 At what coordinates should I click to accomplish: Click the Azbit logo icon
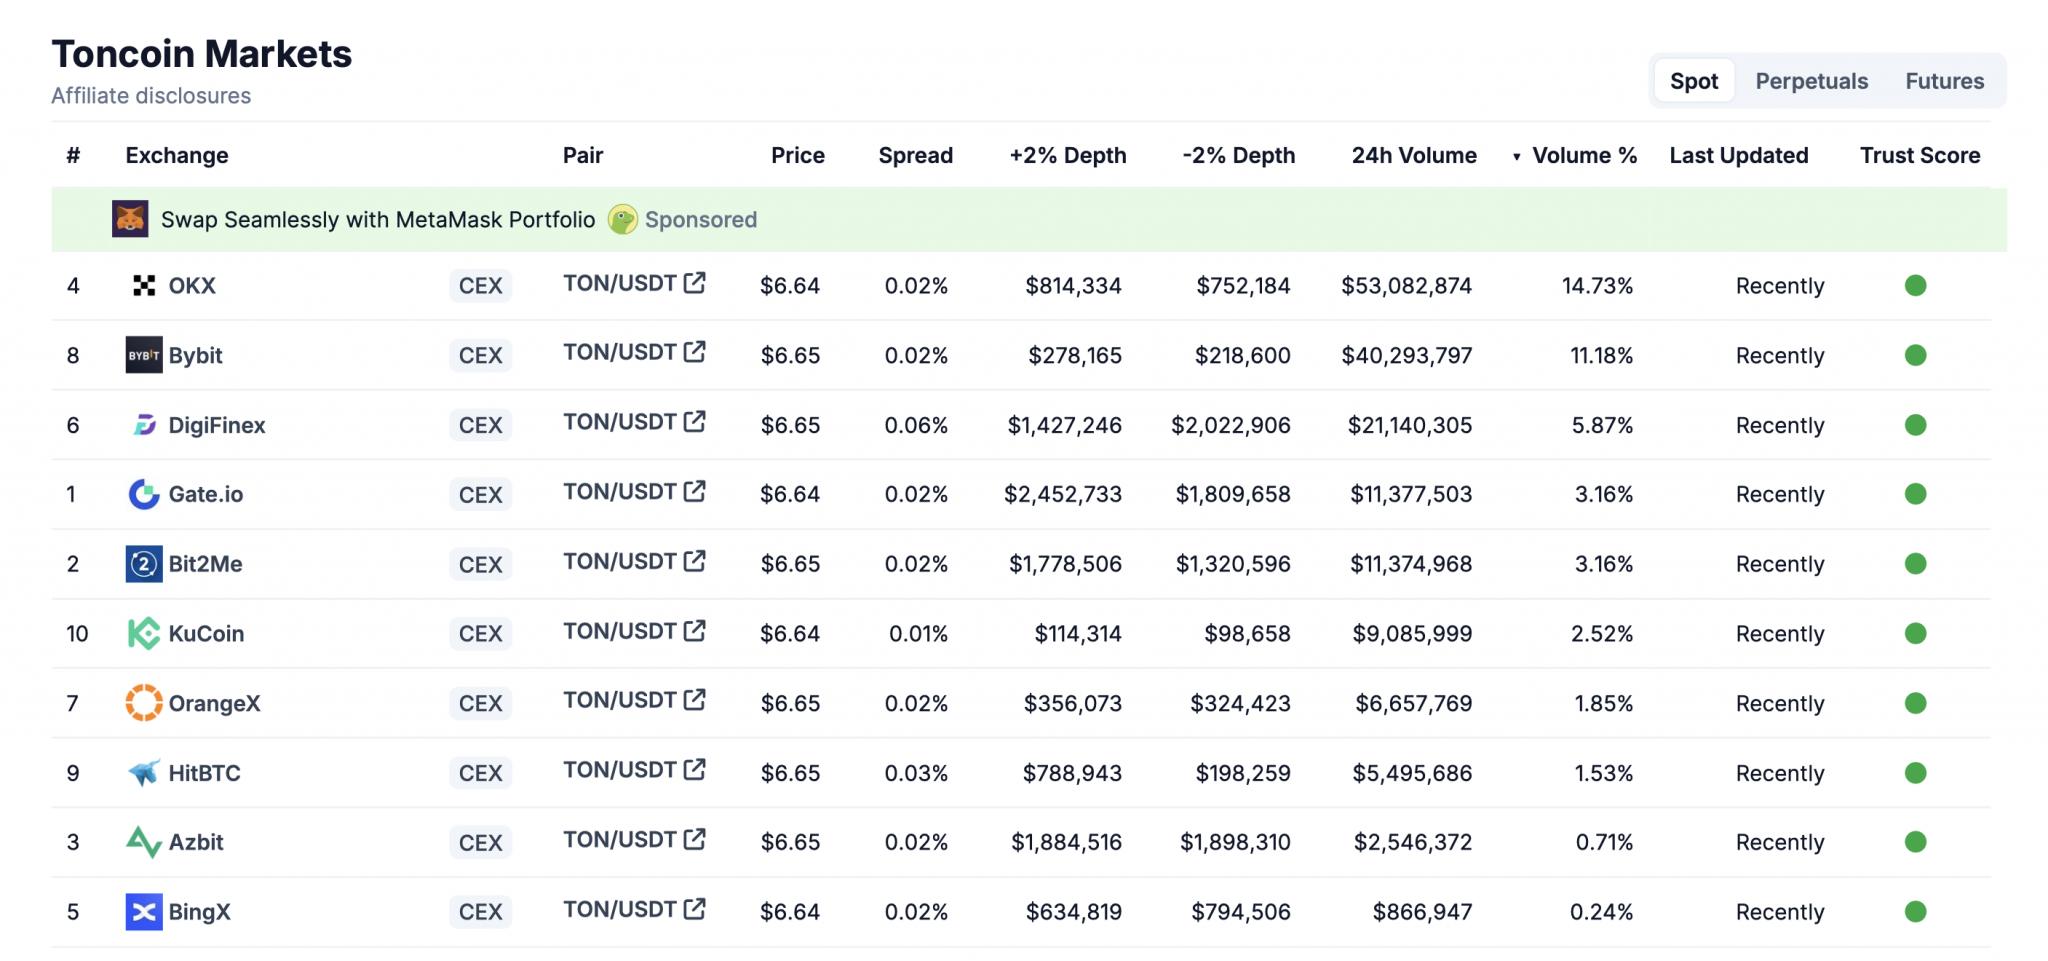[144, 842]
